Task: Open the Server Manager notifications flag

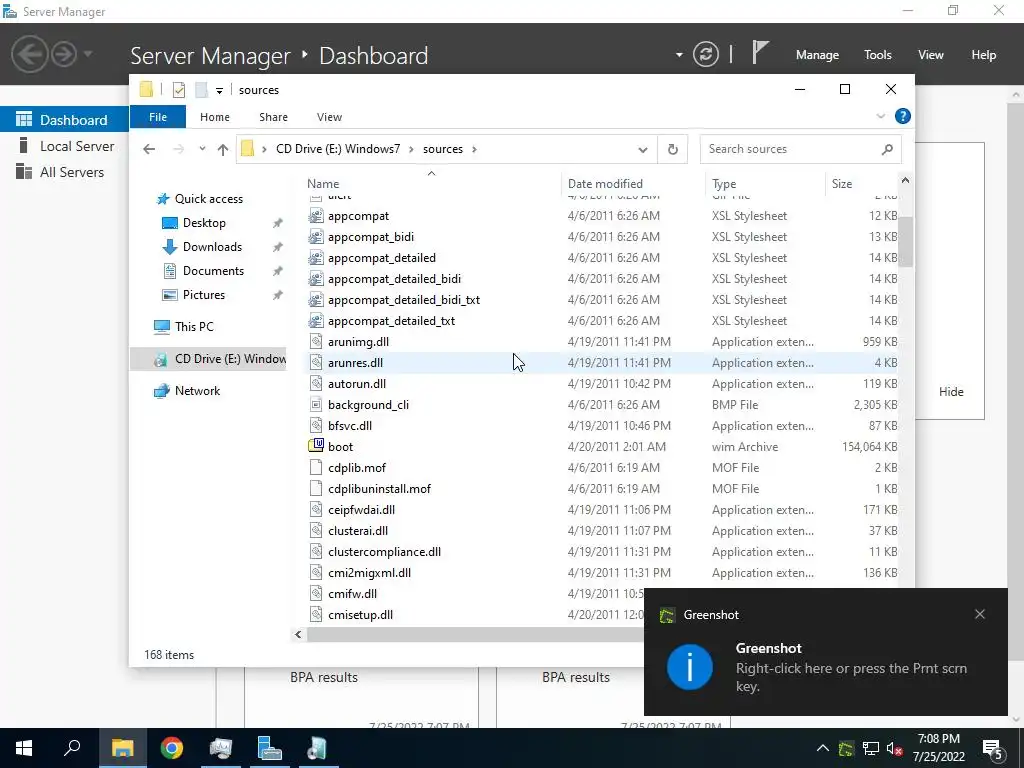Action: coord(760,53)
